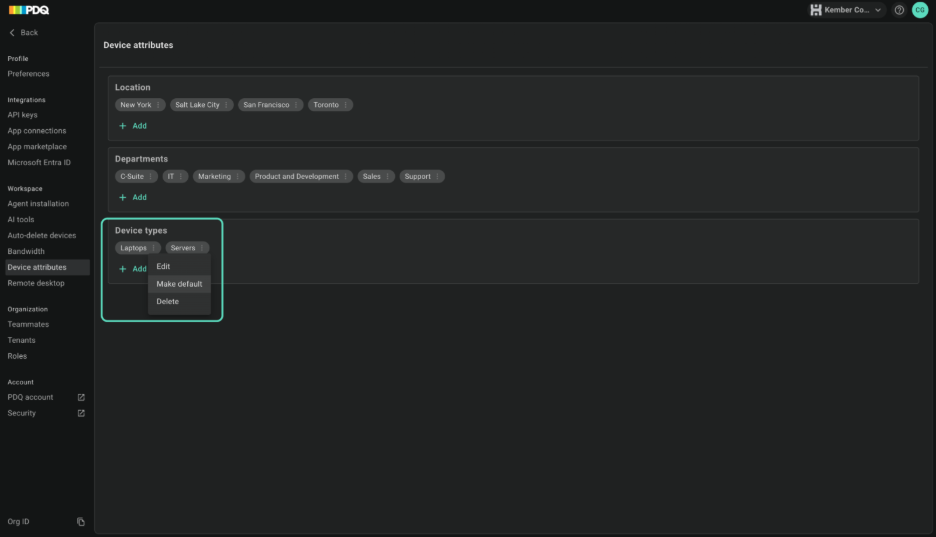Open Security account link
The image size is (936, 537).
[x=21, y=413]
